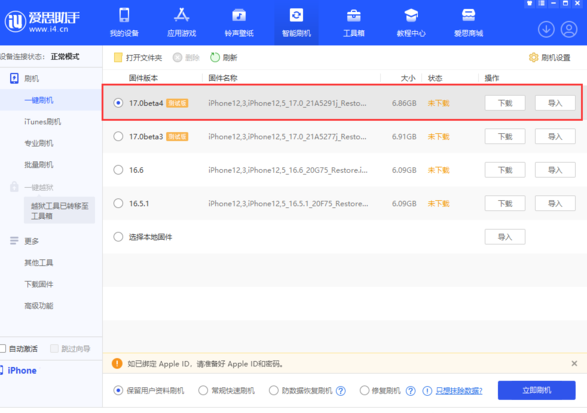Open 工具箱 toolbox section

[x=354, y=22]
